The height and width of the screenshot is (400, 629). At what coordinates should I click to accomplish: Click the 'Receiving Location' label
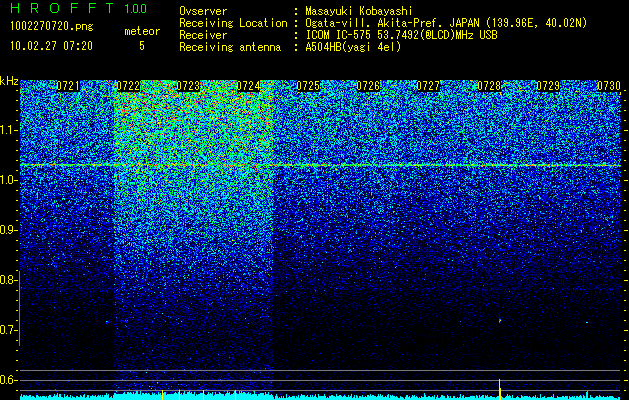pos(233,23)
